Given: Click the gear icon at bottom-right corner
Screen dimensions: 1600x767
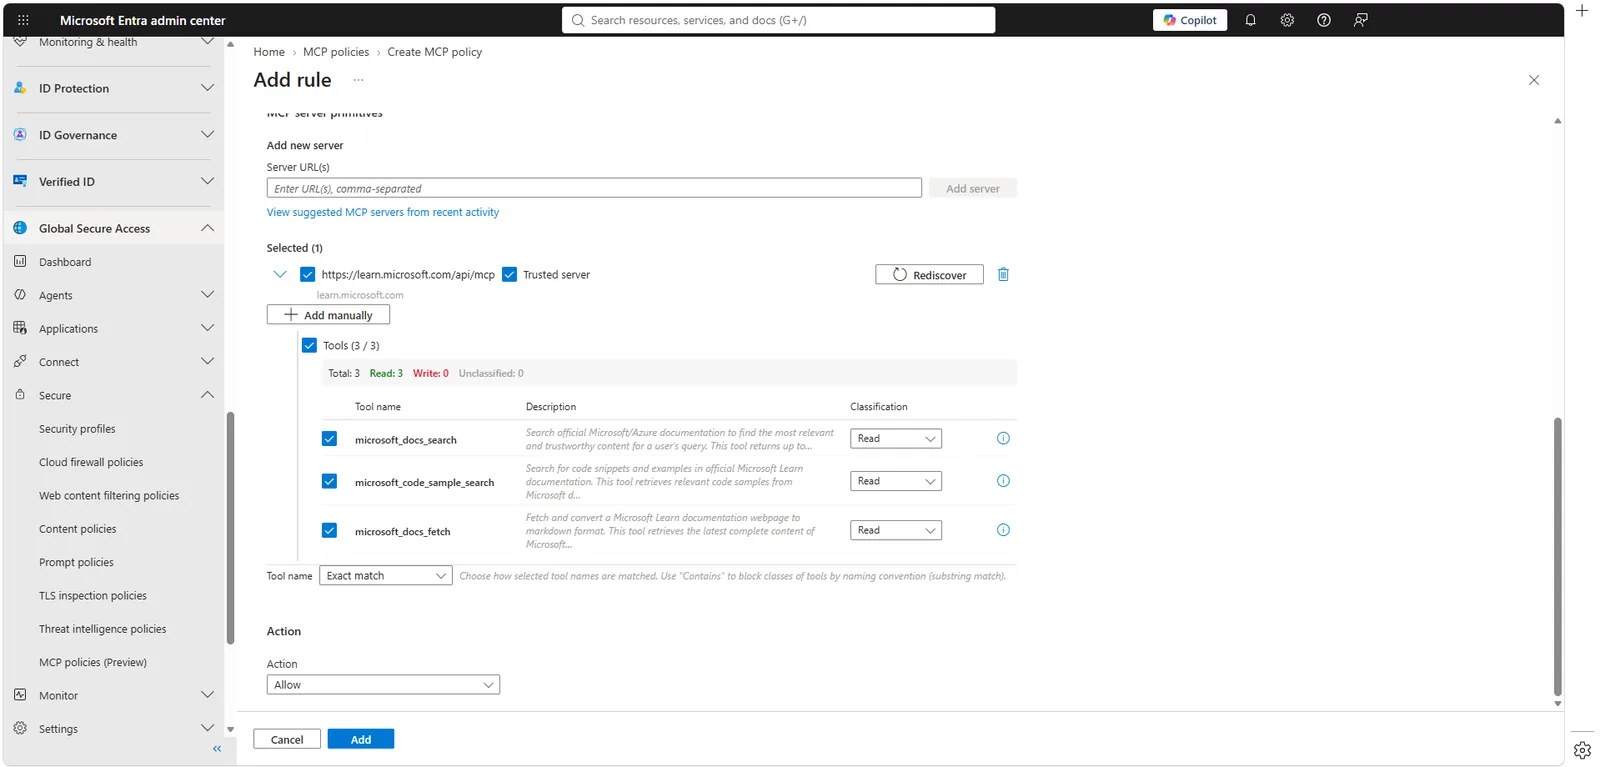Looking at the screenshot, I should [x=1582, y=750].
